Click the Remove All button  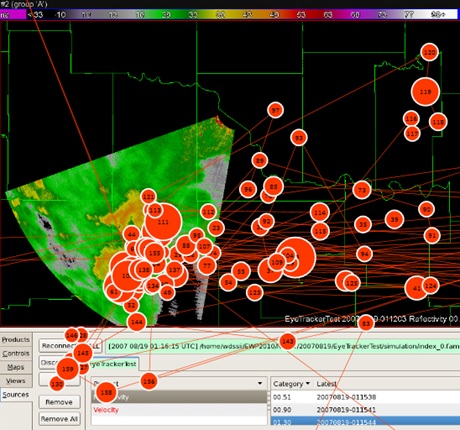[x=59, y=419]
